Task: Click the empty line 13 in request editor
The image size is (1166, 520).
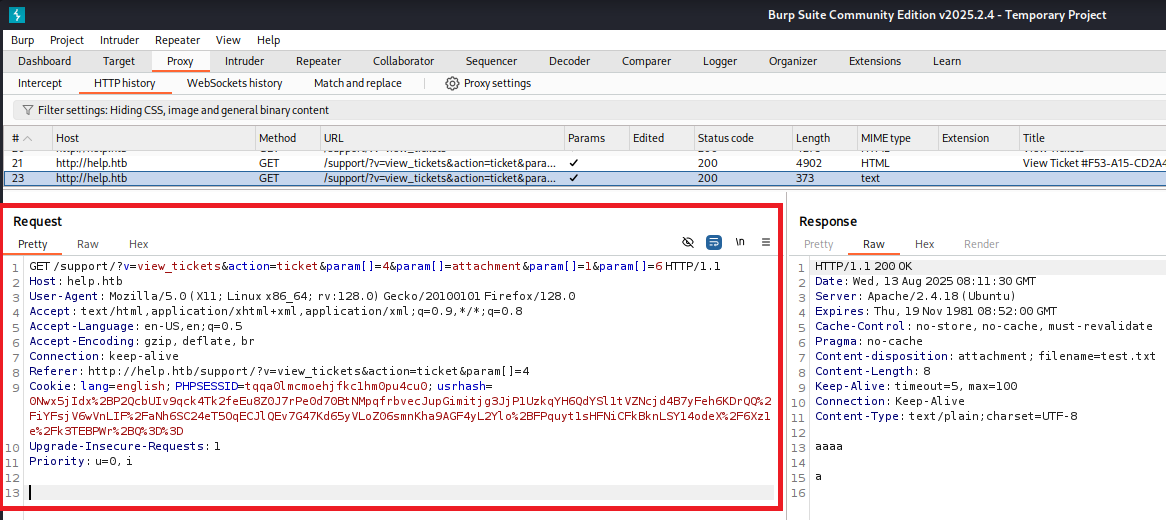Action: pos(400,492)
